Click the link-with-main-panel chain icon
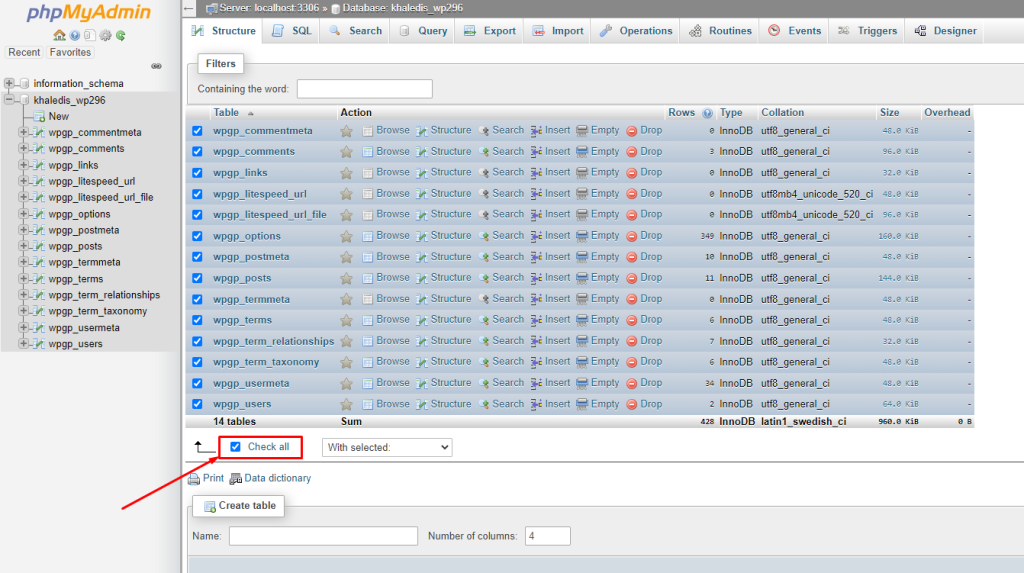Viewport: 1024px width, 573px height. click(x=156, y=66)
